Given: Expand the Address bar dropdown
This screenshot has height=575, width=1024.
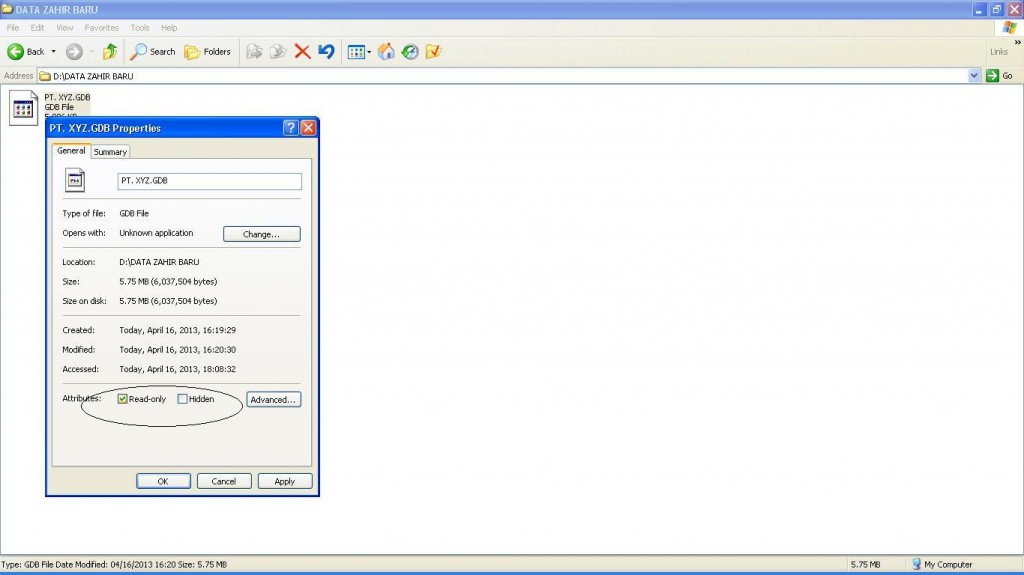Looking at the screenshot, I should 975,76.
